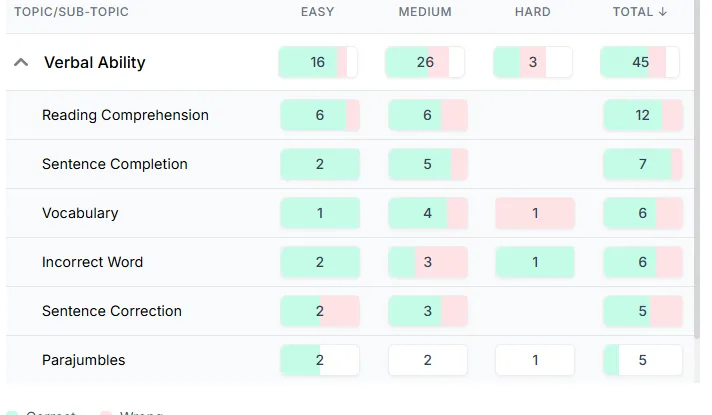Select the Vocabulary sub-topic
Screen dimensions: 712x415
click(80, 213)
